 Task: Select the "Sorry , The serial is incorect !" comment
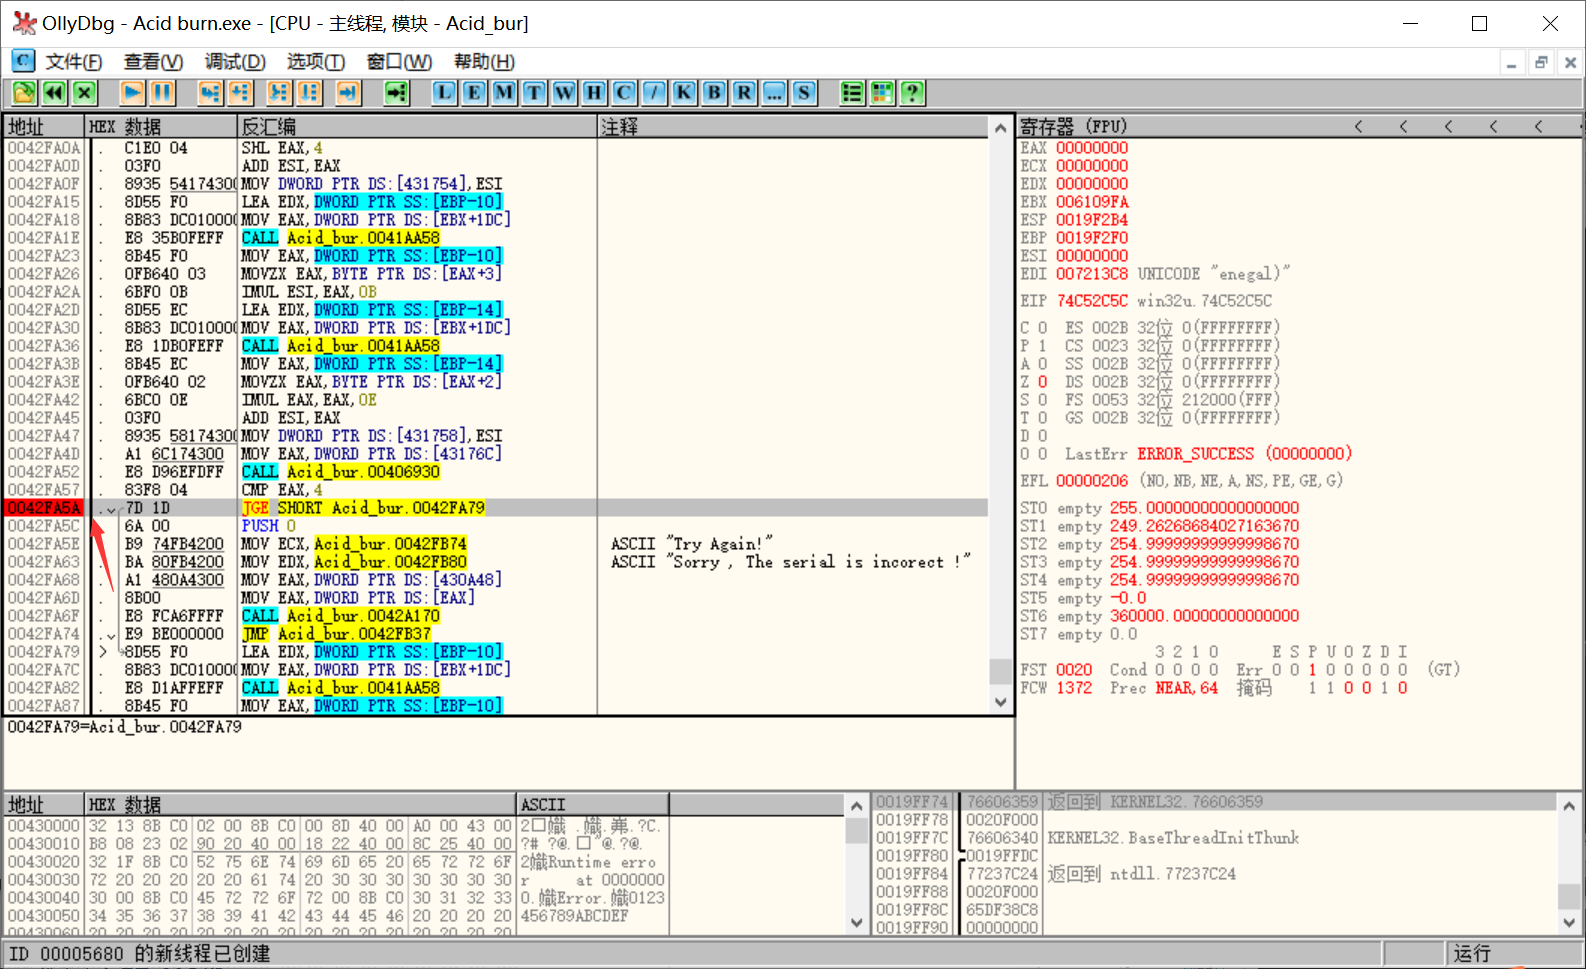click(x=790, y=562)
